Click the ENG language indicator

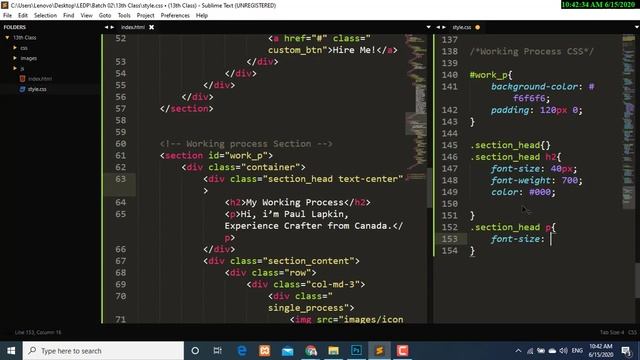click(577, 351)
